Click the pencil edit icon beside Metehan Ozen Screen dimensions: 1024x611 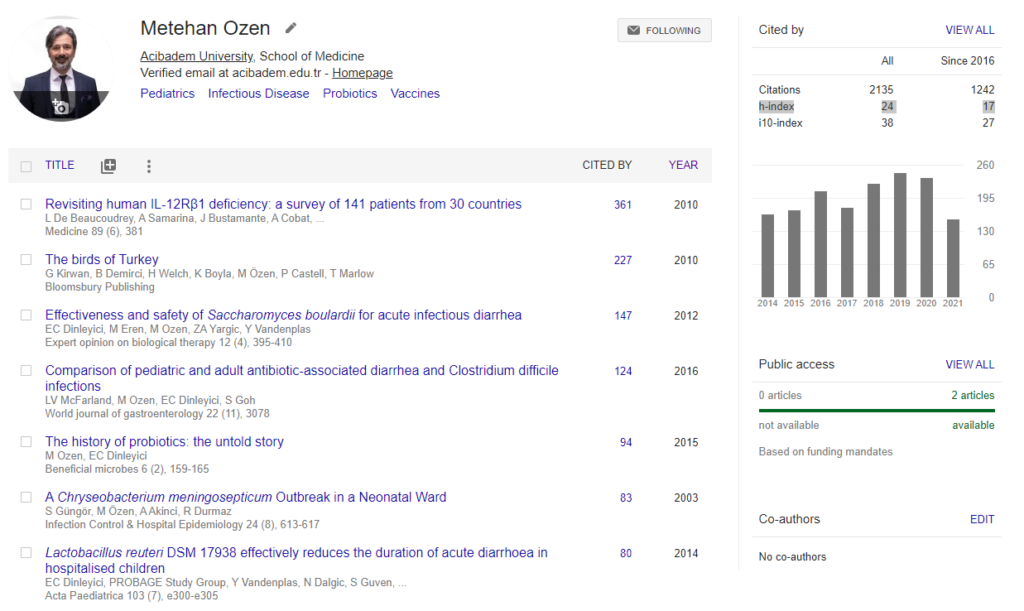pos(291,28)
